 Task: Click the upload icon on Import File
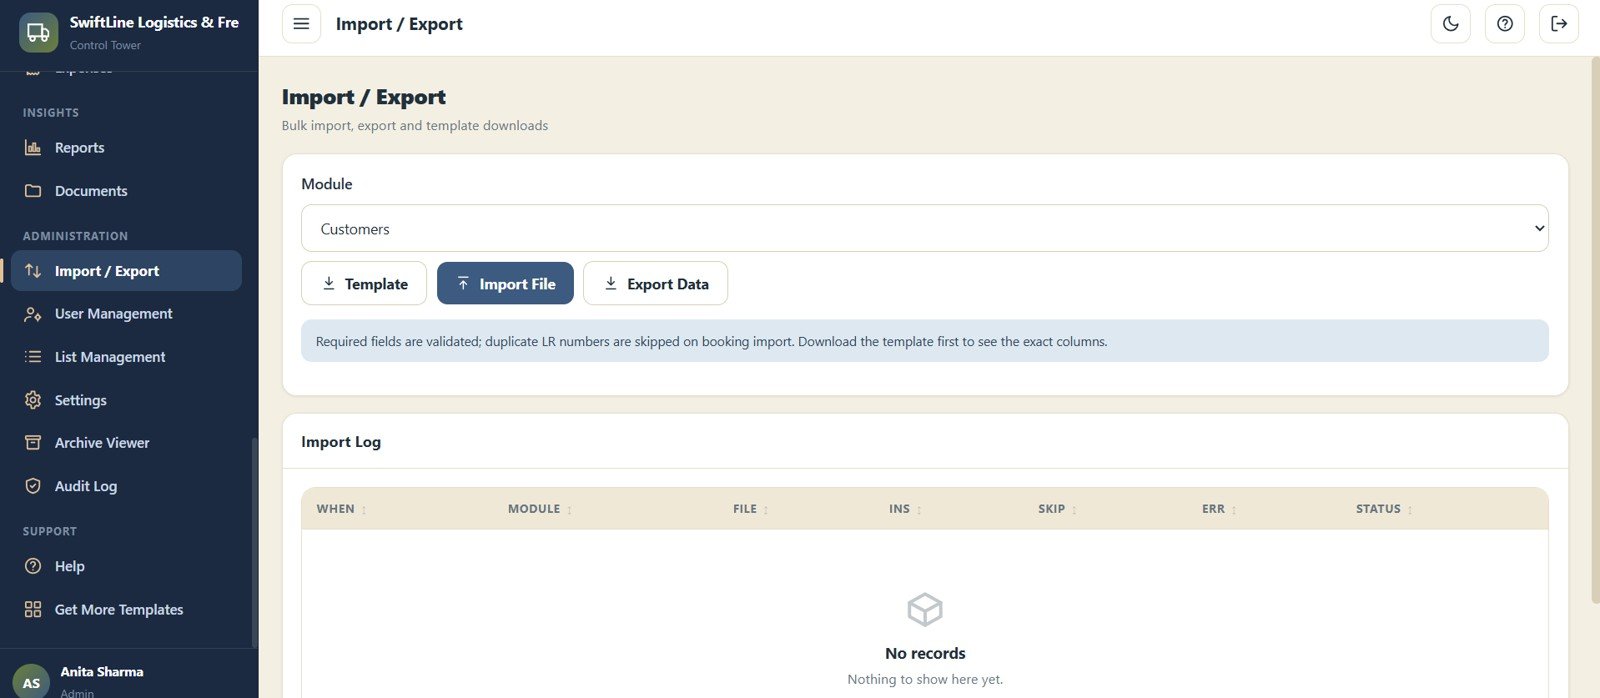coord(463,284)
